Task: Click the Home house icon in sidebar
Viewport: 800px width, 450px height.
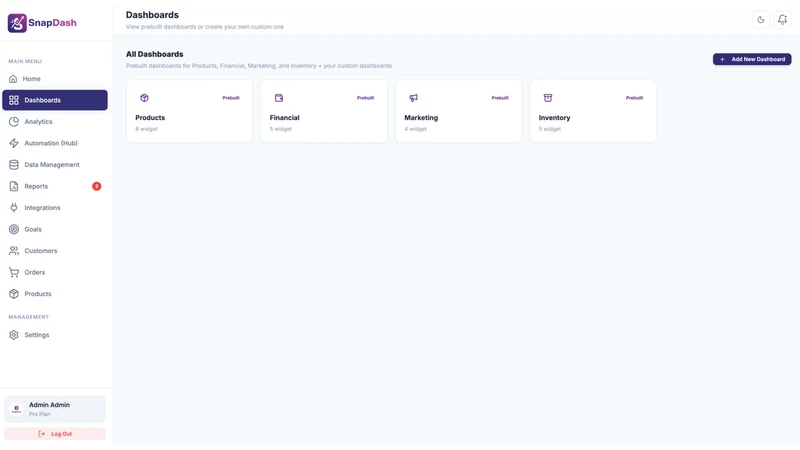Action: coord(13,79)
